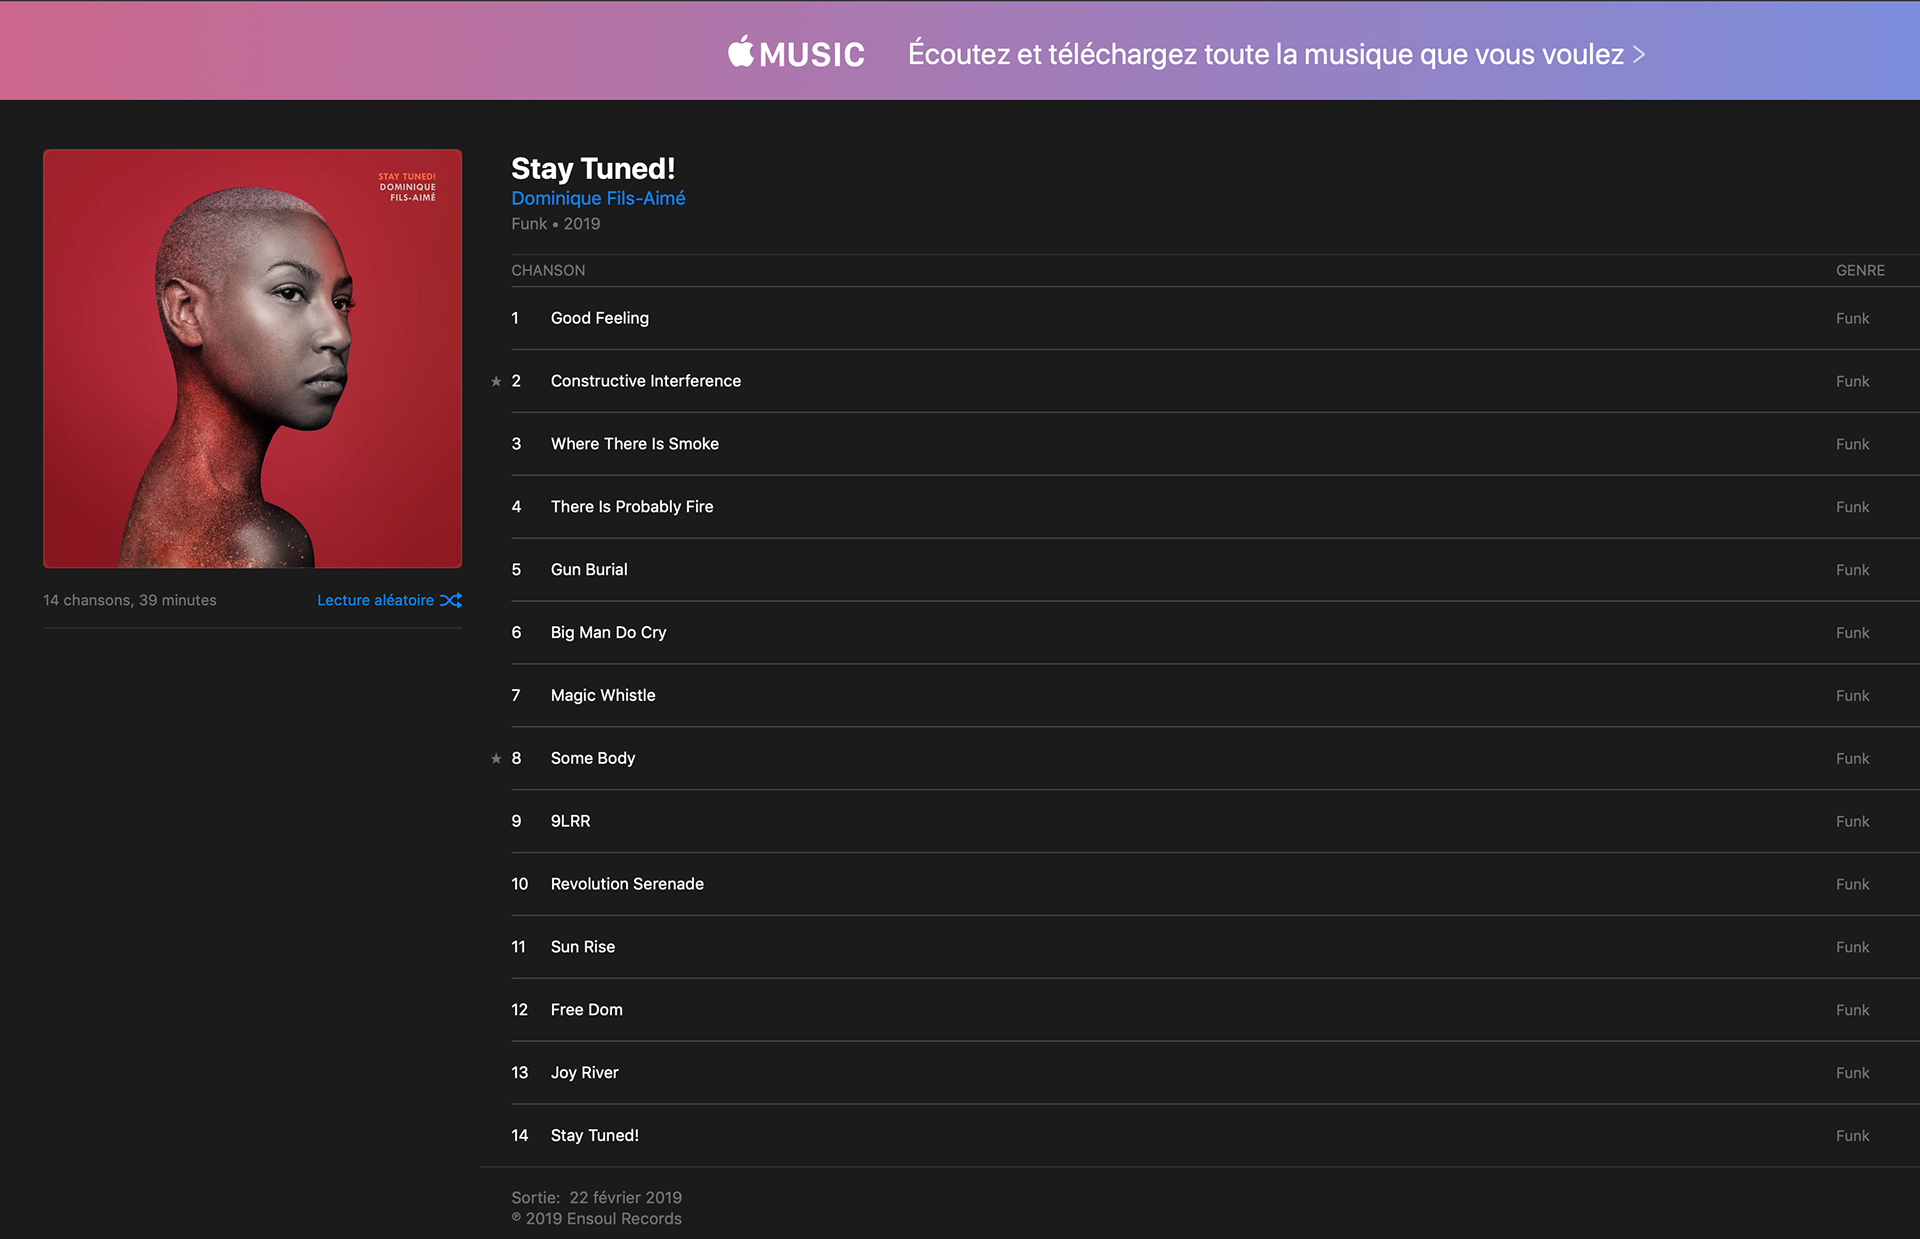
Task: Click the GENRE column header
Action: [1859, 270]
